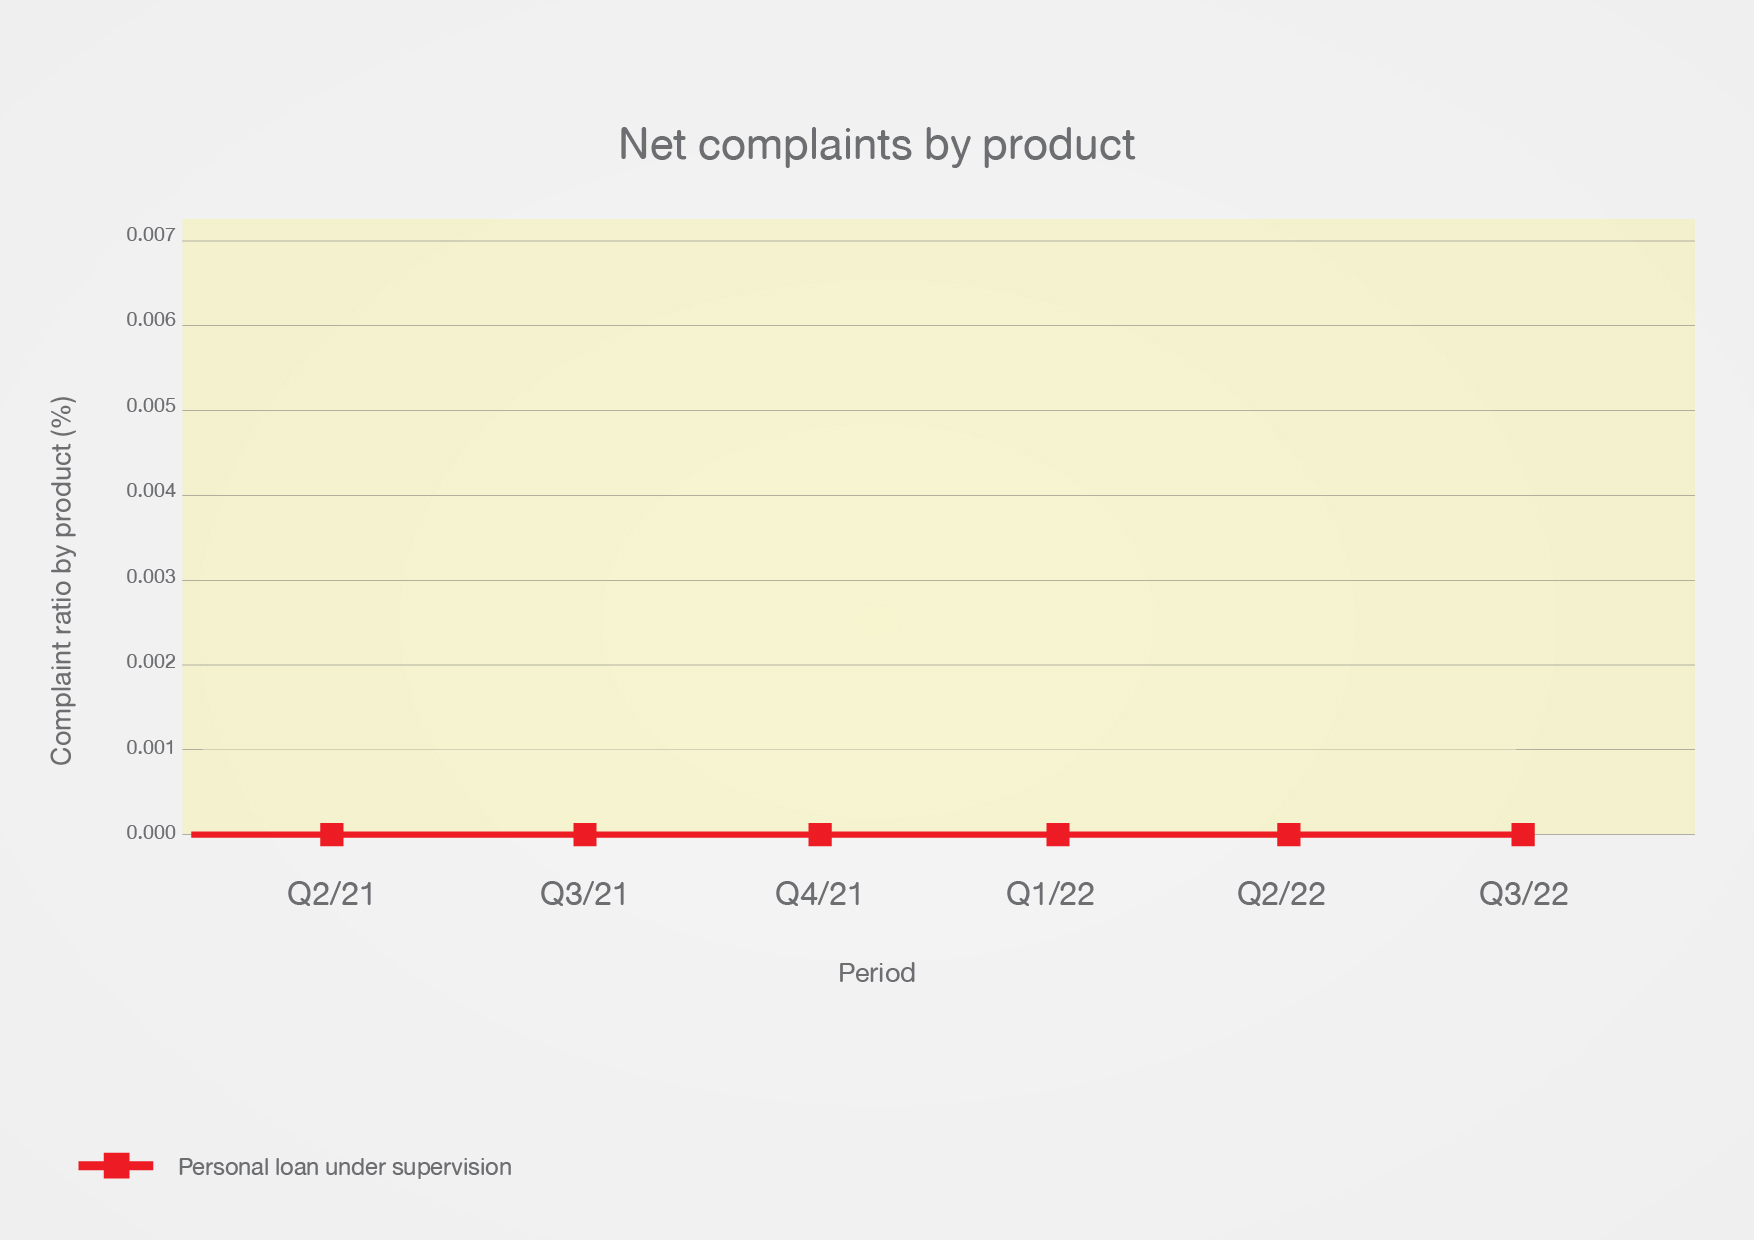Click the Q2/22 red data marker
This screenshot has width=1754, height=1240.
pos(1289,834)
